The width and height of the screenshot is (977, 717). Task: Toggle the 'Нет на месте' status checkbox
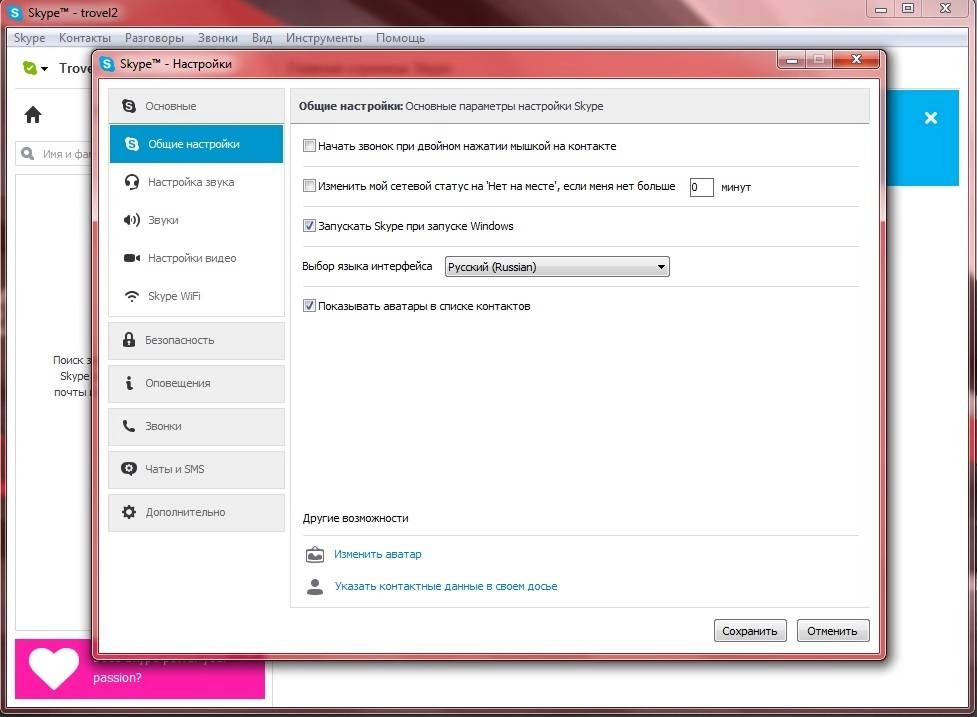click(x=309, y=186)
